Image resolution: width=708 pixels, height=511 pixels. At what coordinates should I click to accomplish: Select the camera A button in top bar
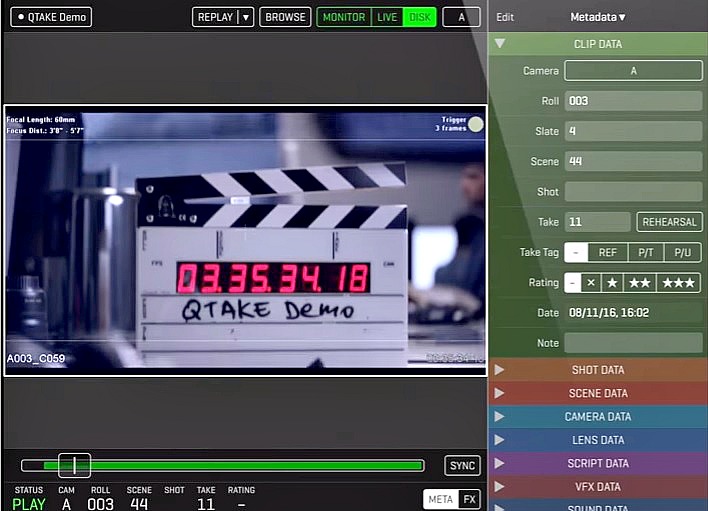pyautogui.click(x=461, y=17)
